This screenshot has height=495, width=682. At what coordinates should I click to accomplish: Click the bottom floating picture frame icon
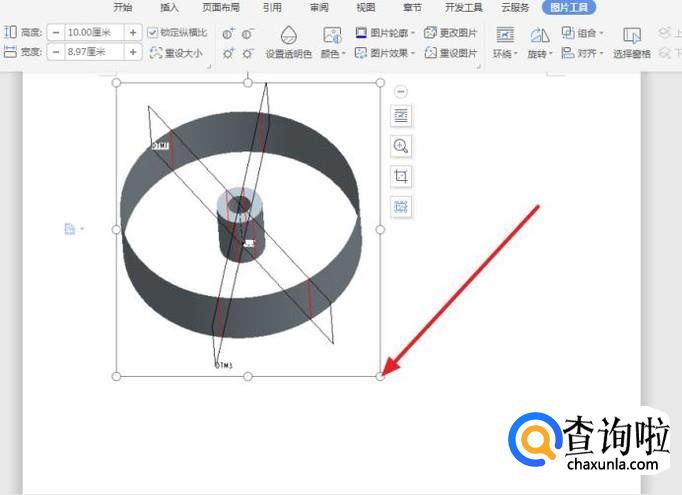tap(401, 207)
